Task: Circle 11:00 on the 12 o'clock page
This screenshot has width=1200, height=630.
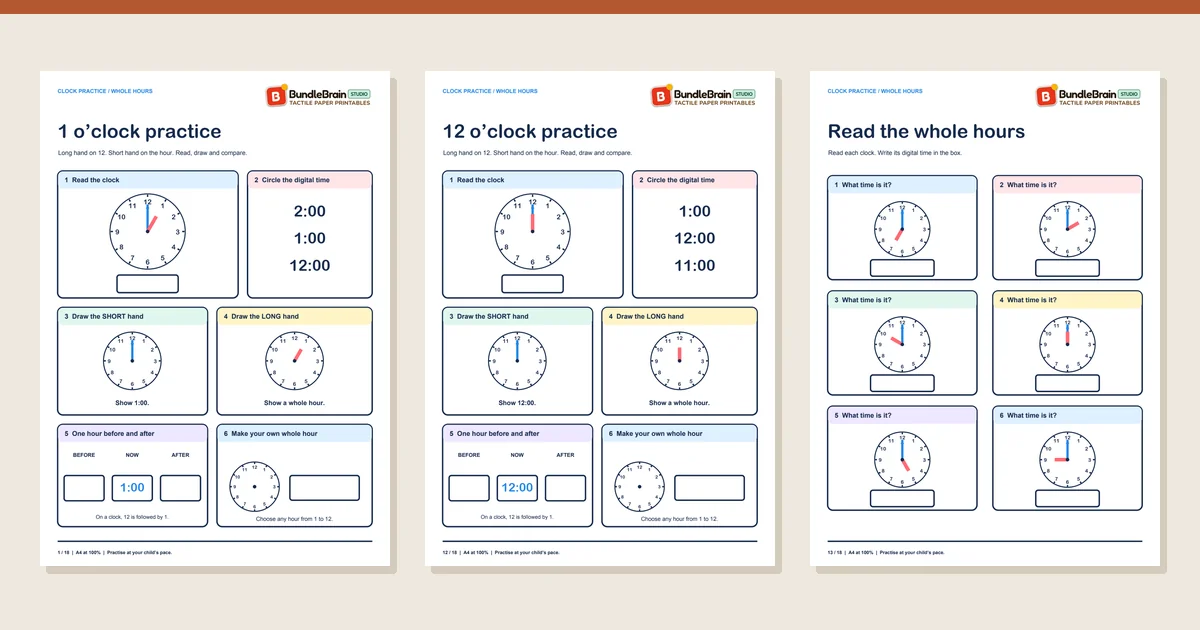Action: [x=695, y=265]
